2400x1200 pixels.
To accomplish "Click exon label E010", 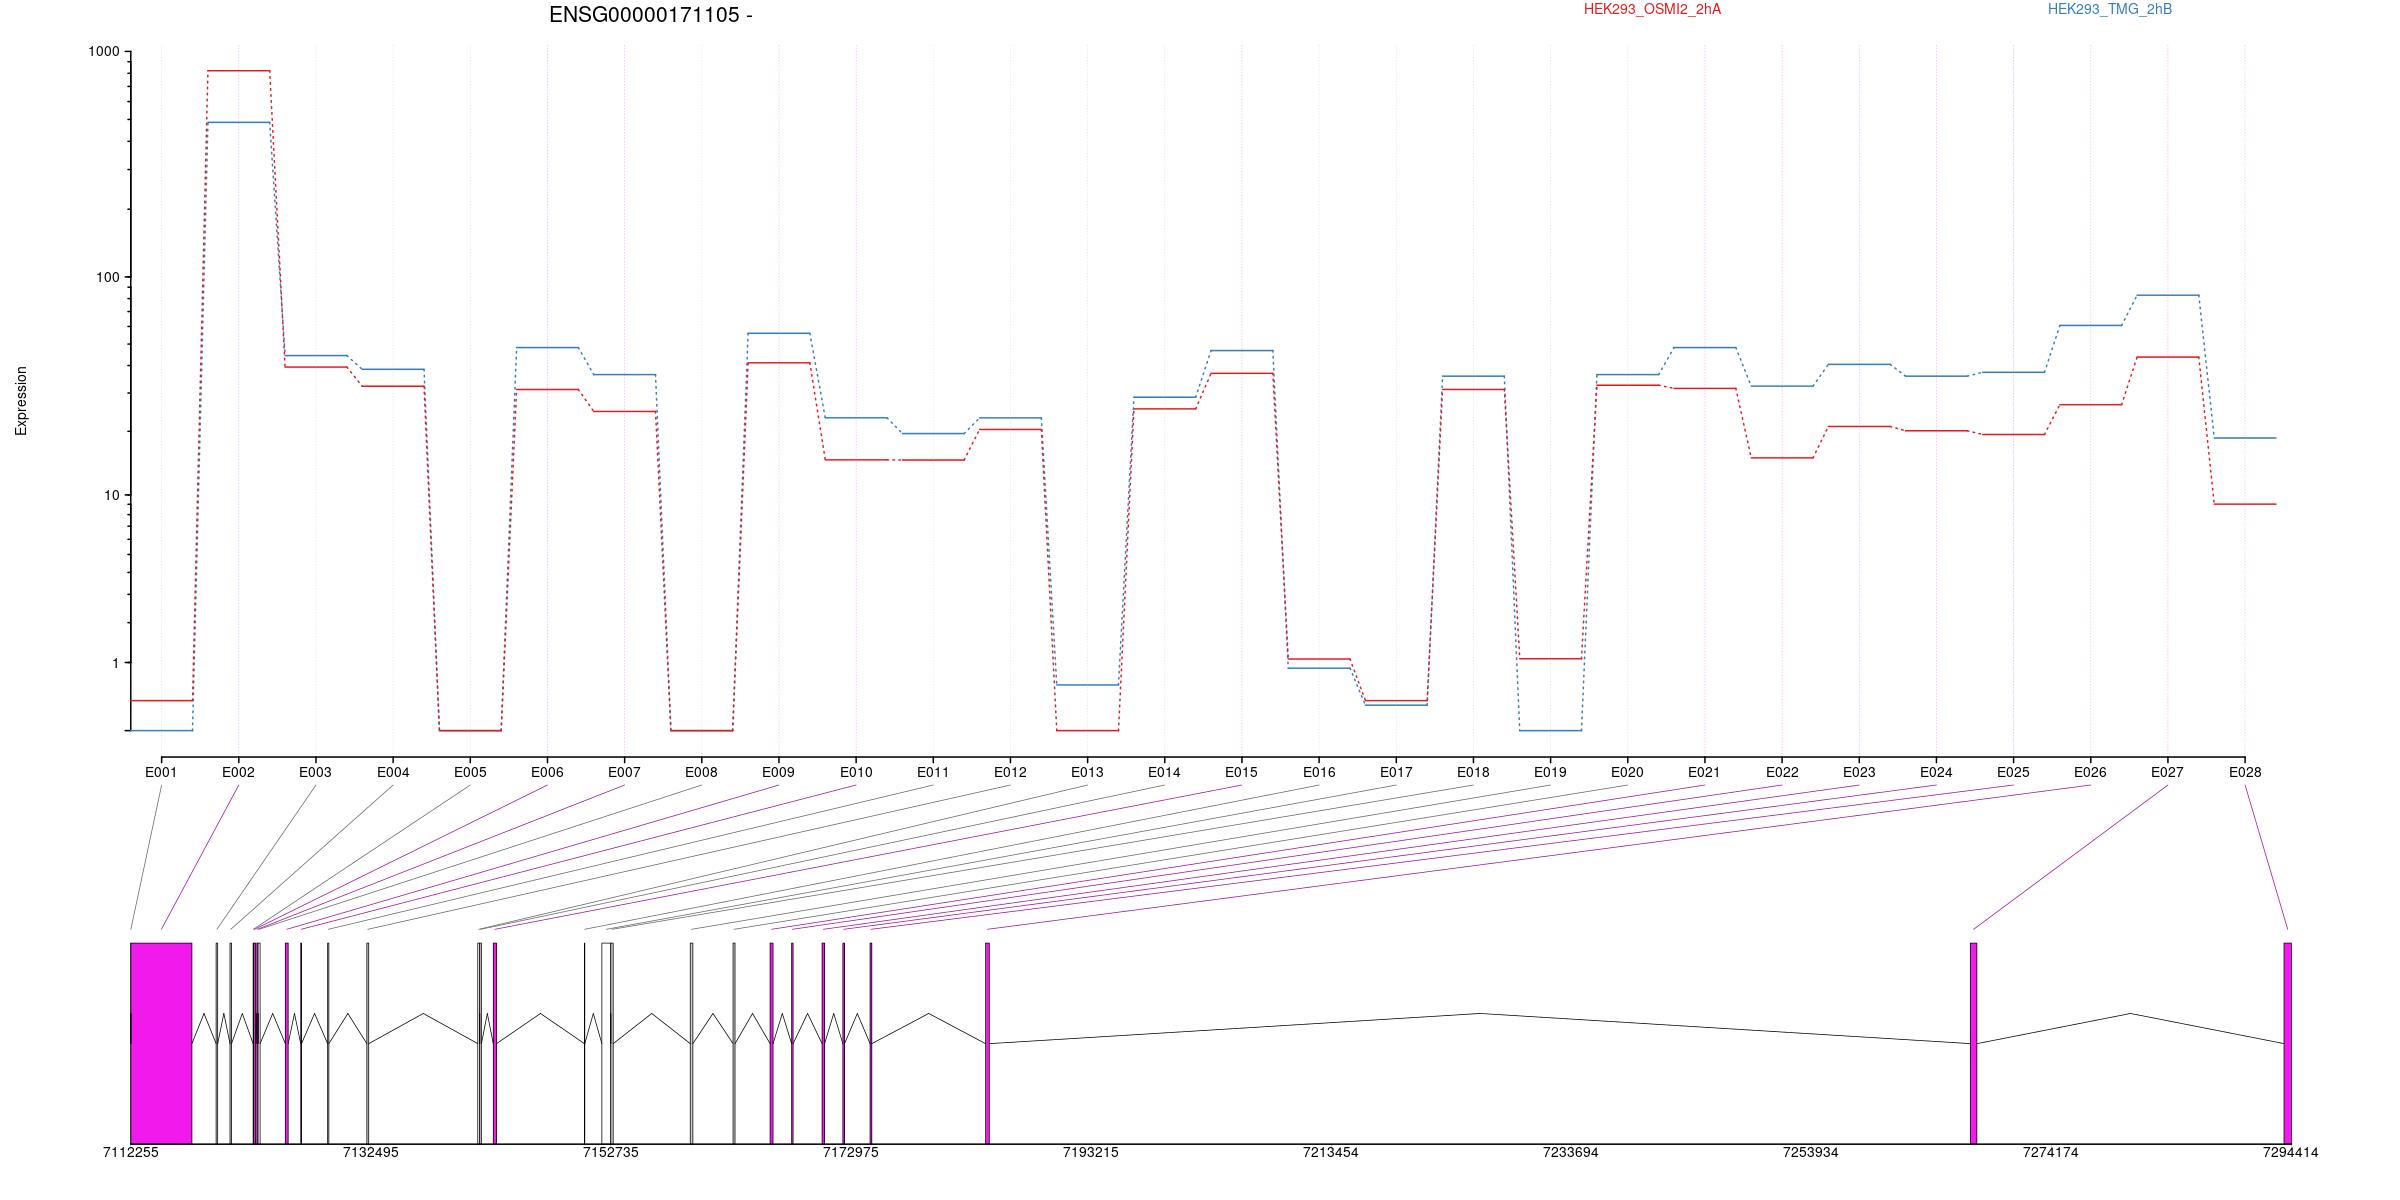I will coord(856,772).
